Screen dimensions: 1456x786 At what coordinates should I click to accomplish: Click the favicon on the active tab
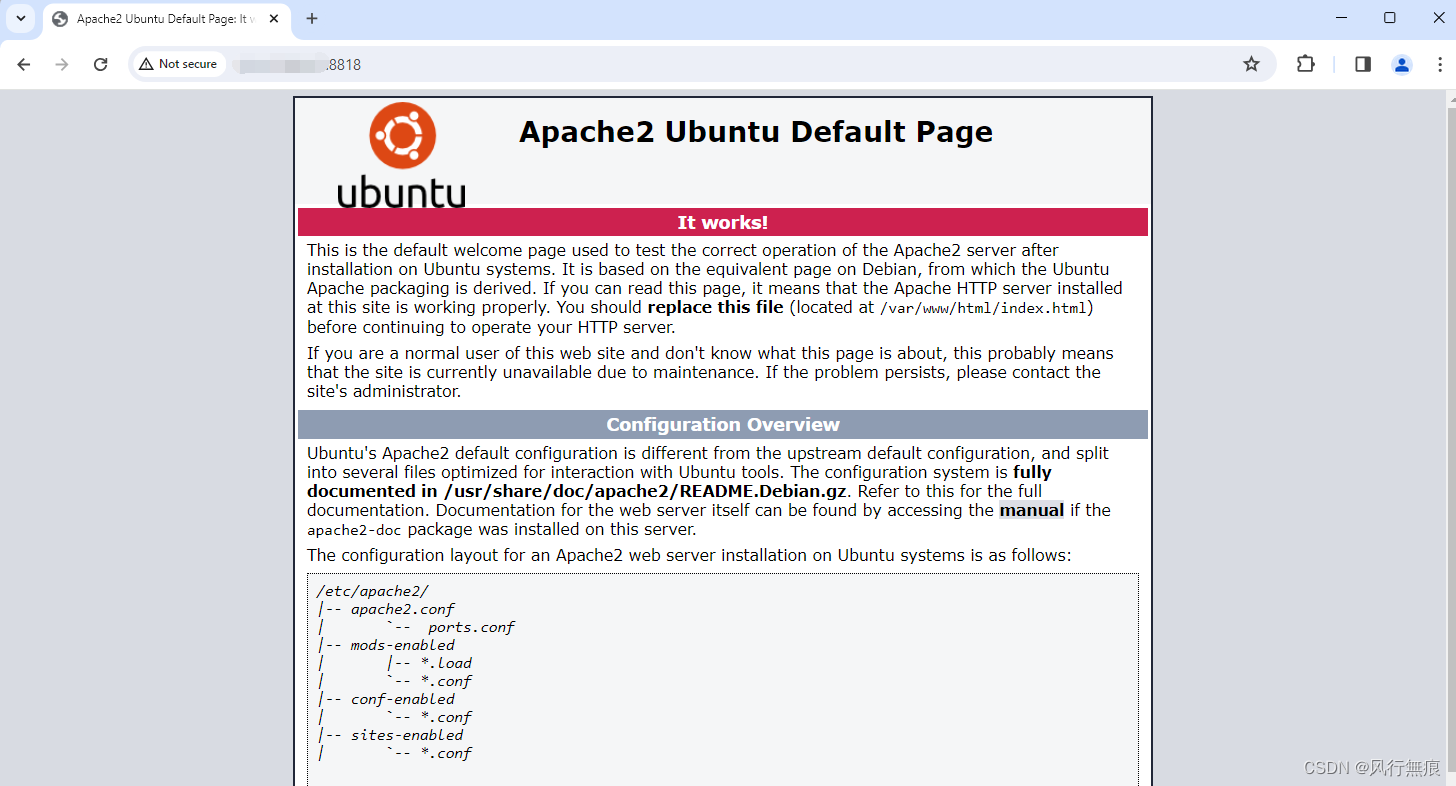[60, 18]
